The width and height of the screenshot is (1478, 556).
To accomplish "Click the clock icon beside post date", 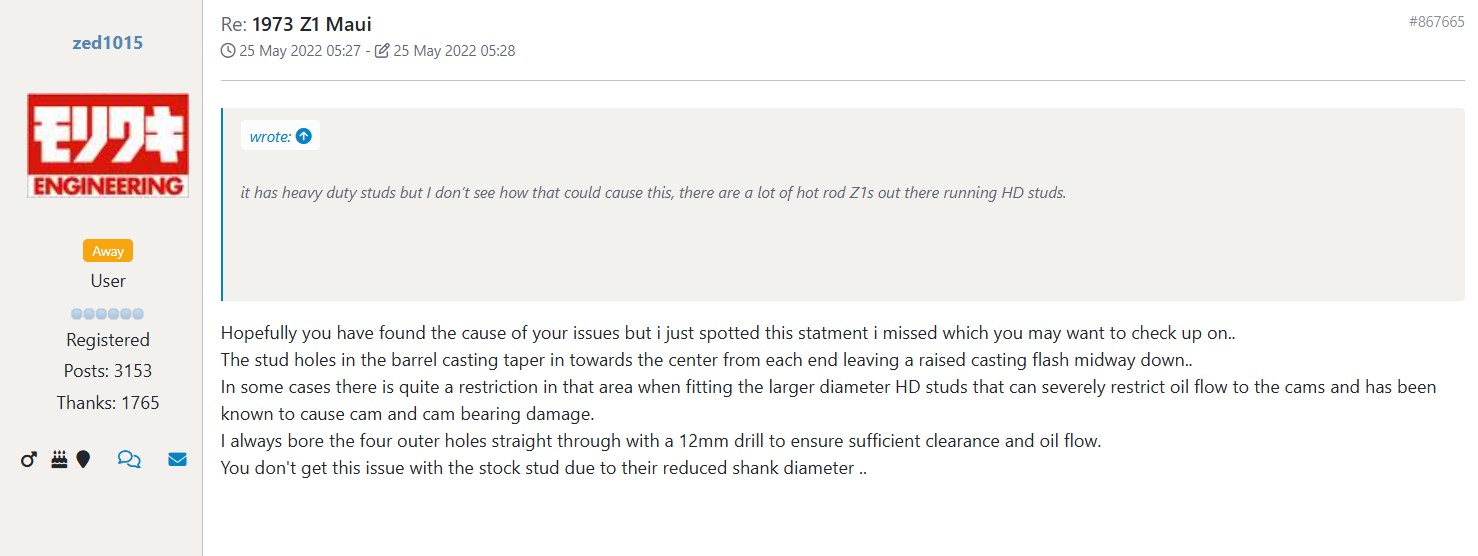I will pos(228,50).
